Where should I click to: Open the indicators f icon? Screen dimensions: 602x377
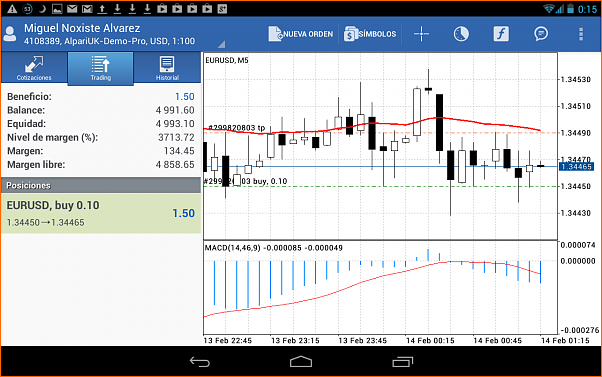tap(501, 34)
